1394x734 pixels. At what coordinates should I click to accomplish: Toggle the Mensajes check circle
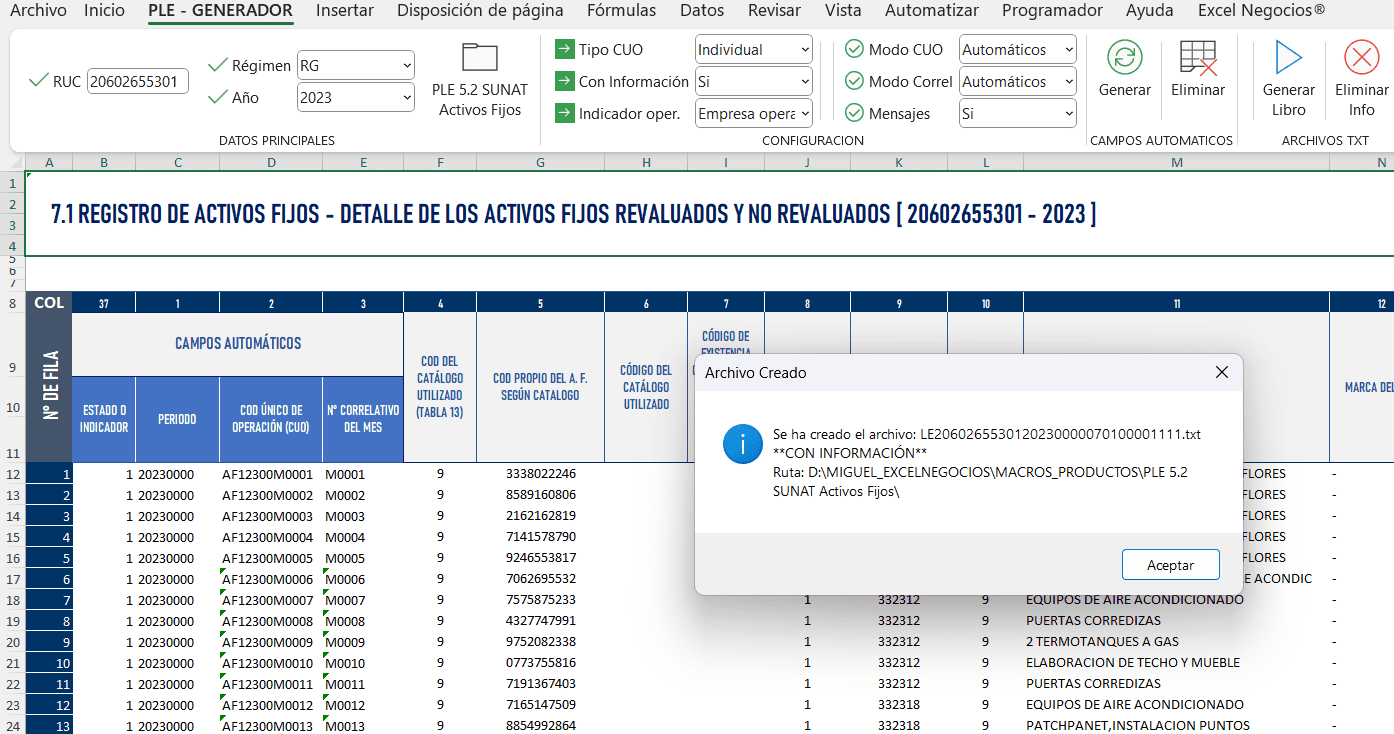(854, 113)
